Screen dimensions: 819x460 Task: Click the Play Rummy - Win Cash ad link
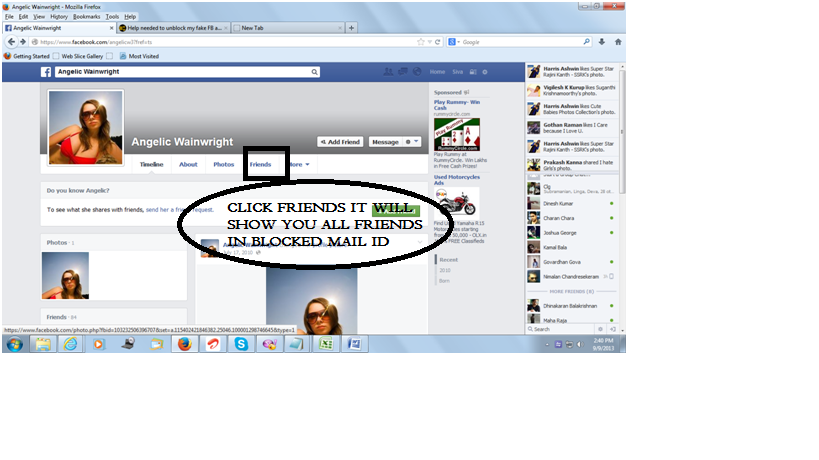(x=457, y=105)
